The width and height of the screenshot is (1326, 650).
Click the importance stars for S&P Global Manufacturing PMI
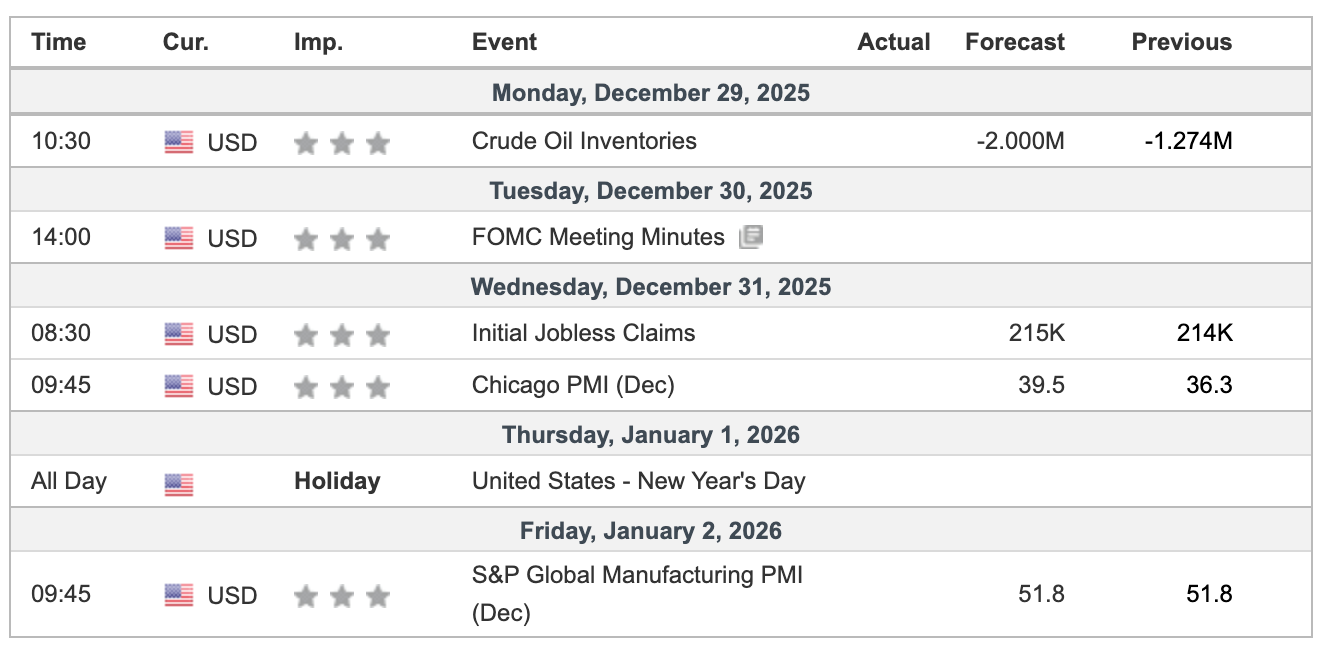[341, 596]
